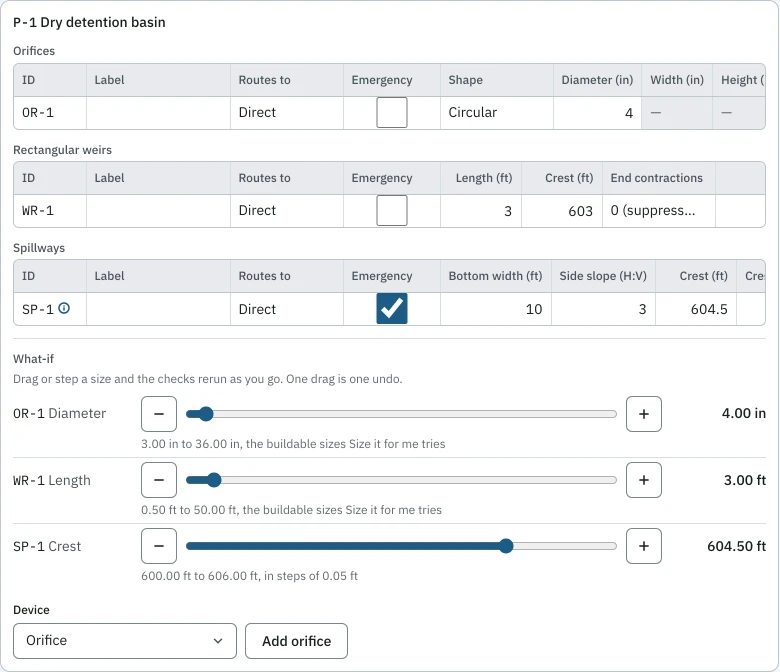Open the Device dropdown showing Orifice
780x672 pixels.
click(125, 641)
